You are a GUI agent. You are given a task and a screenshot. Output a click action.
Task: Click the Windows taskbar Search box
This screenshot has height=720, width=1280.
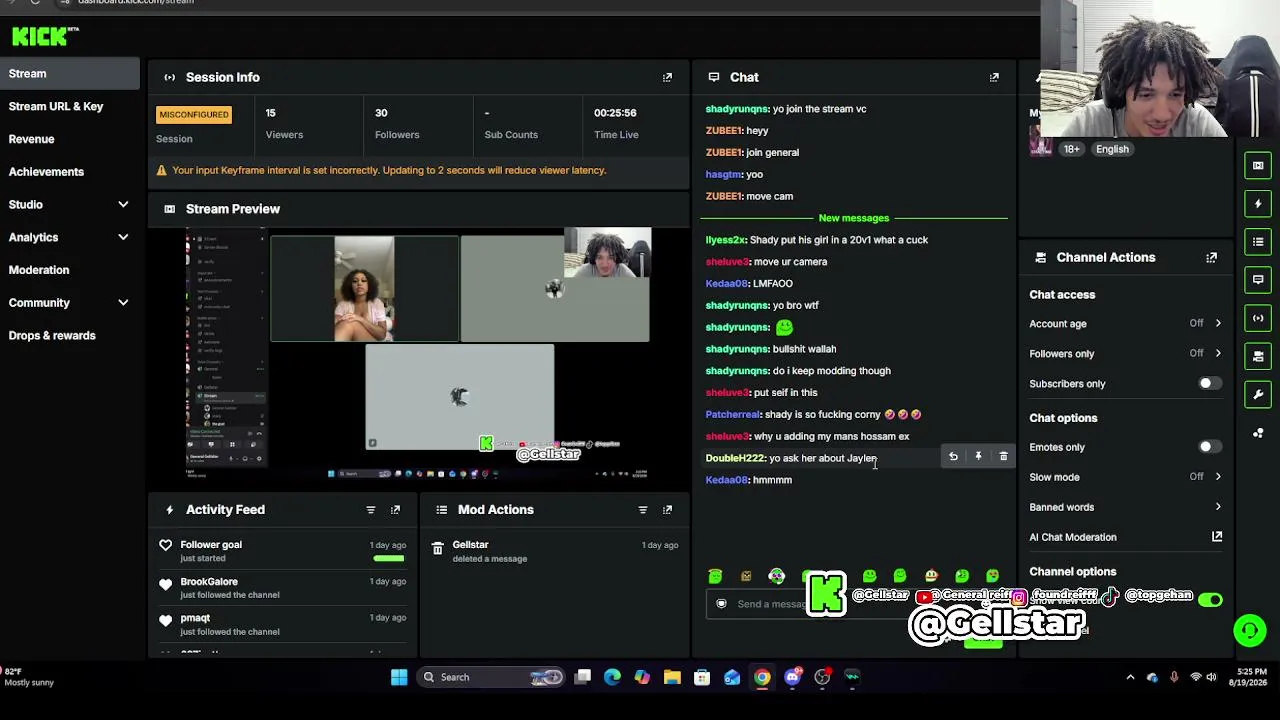490,677
